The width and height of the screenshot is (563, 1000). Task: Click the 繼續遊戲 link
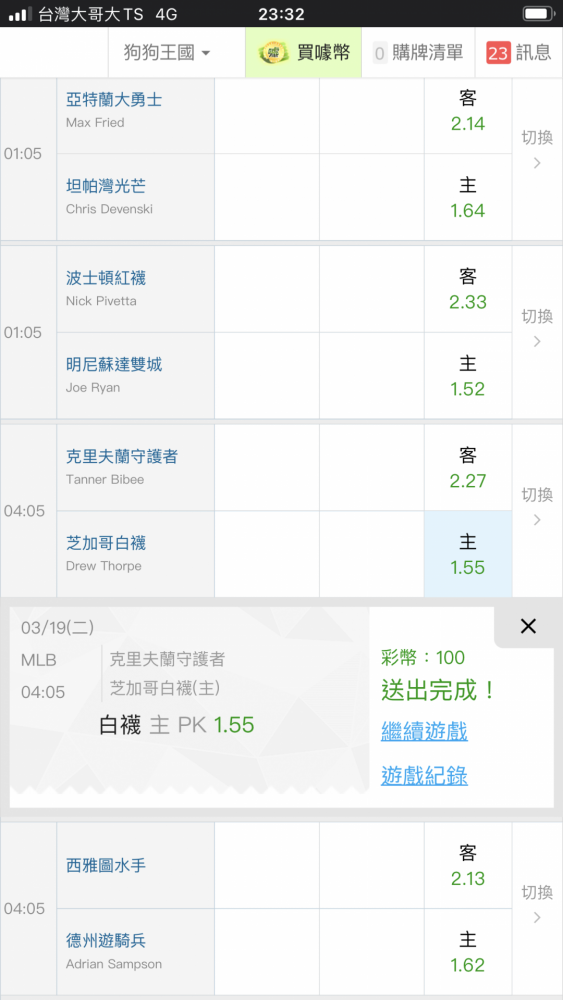(x=424, y=731)
